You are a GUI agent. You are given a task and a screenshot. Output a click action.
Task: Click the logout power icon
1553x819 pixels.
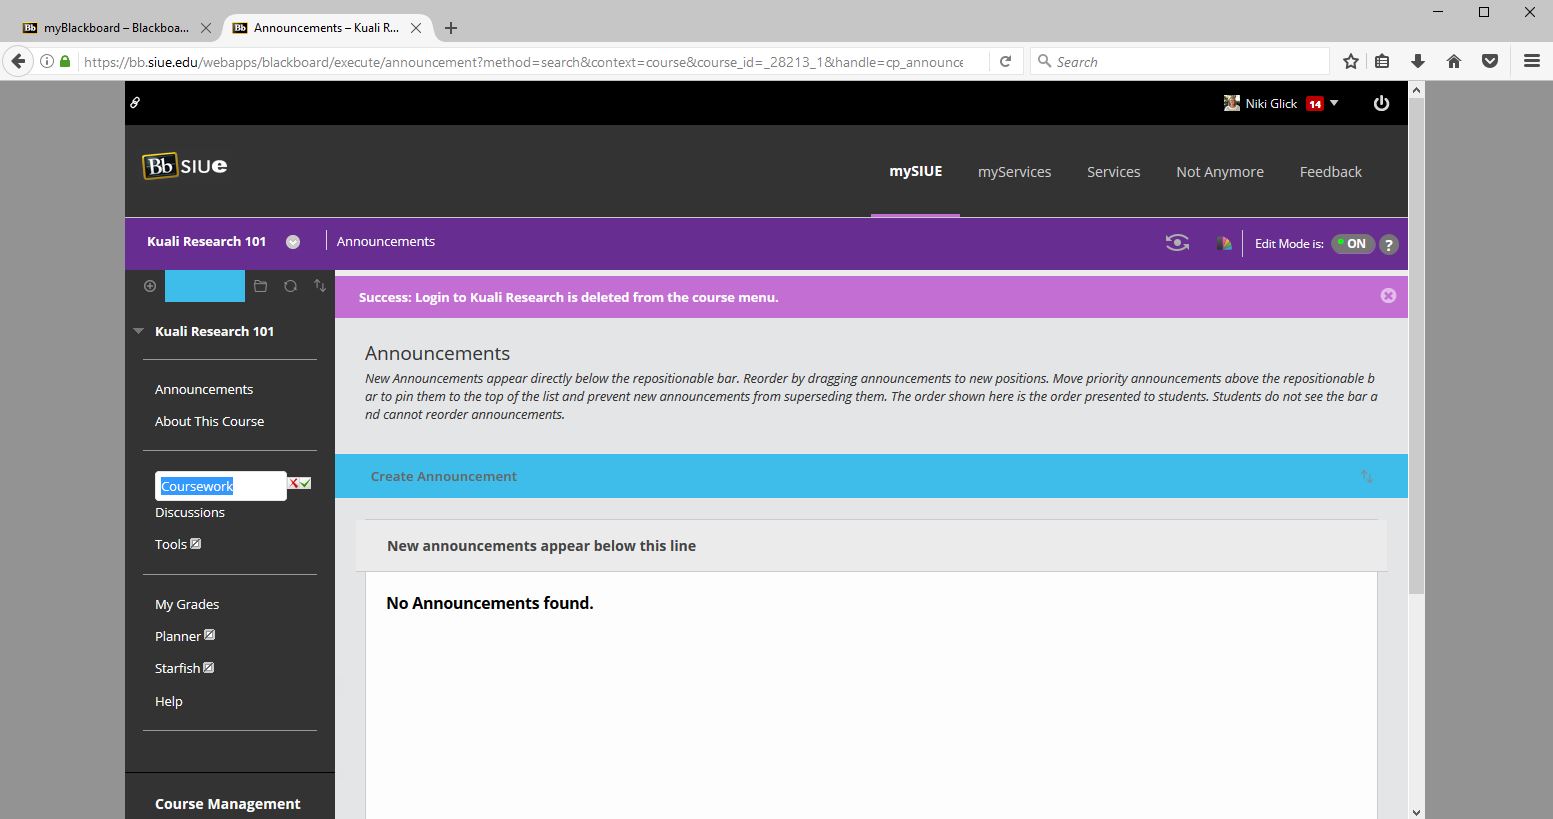(1381, 103)
